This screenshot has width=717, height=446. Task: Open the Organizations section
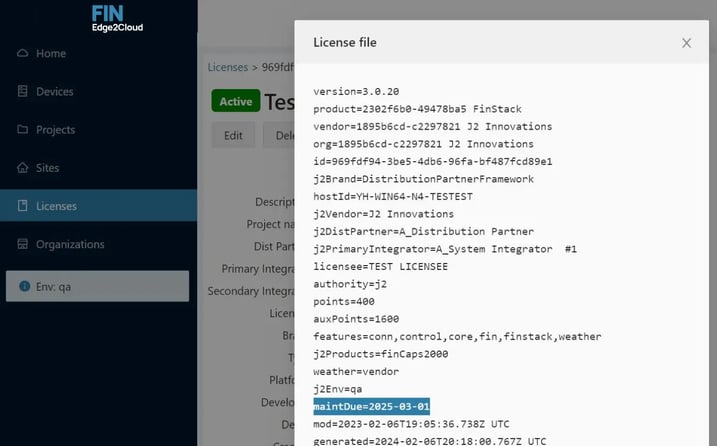[x=98, y=244]
